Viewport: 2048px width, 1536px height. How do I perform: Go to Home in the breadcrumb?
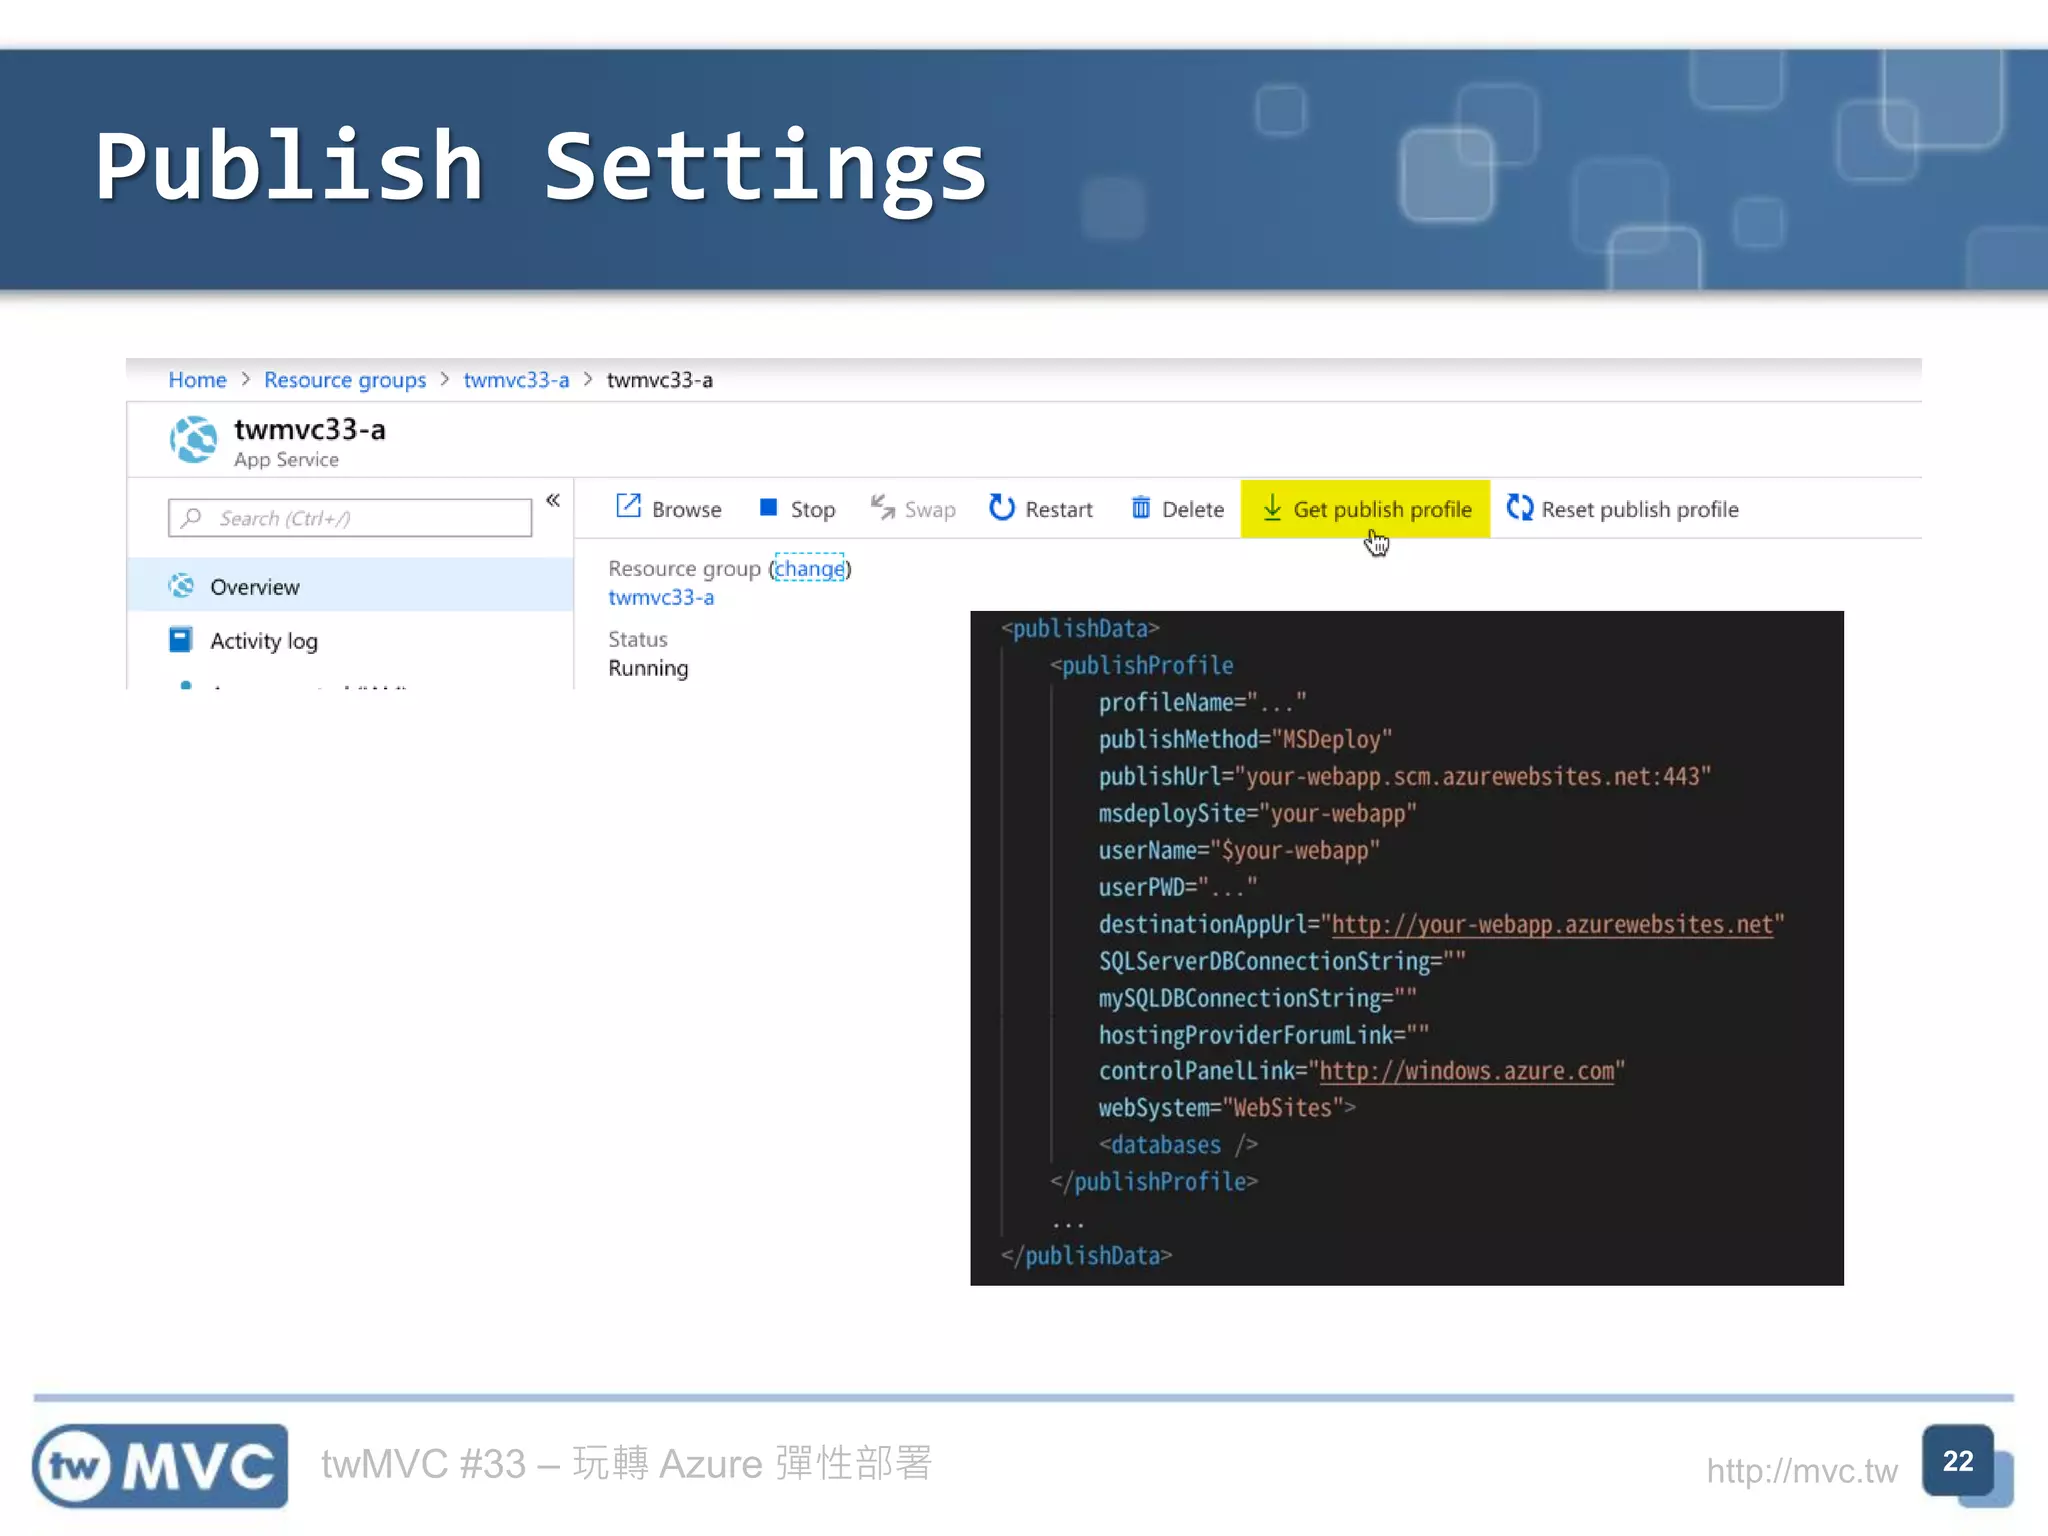[197, 380]
